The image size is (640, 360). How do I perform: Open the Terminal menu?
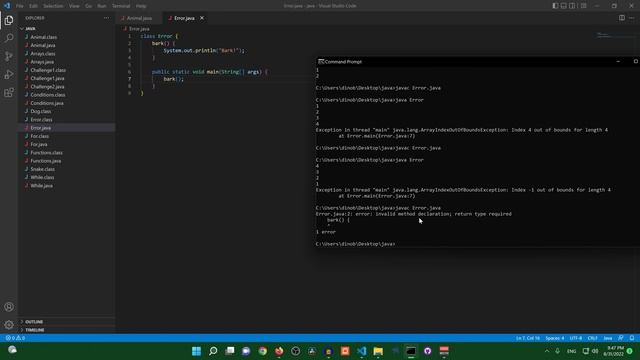point(121,6)
